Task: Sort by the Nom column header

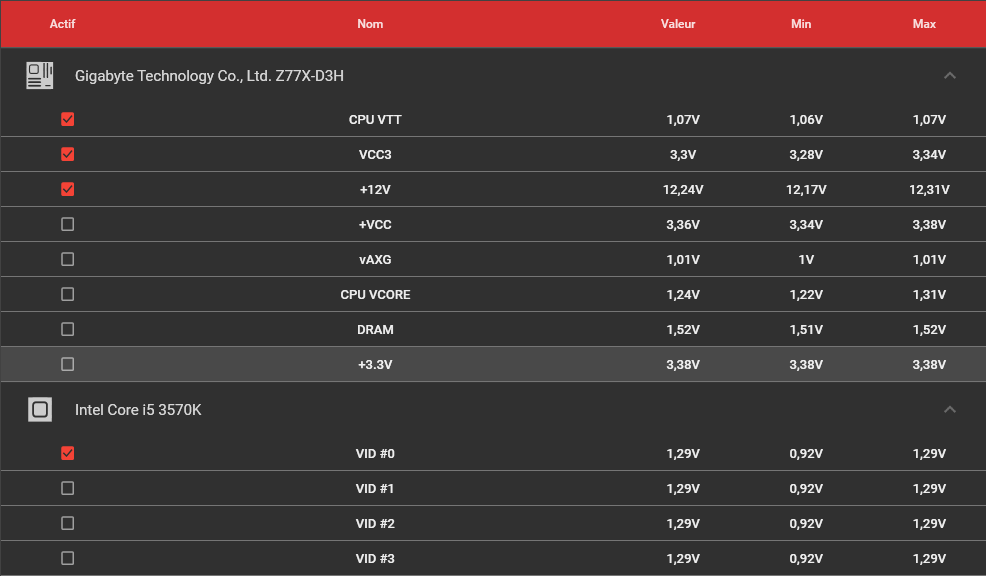Action: (370, 24)
